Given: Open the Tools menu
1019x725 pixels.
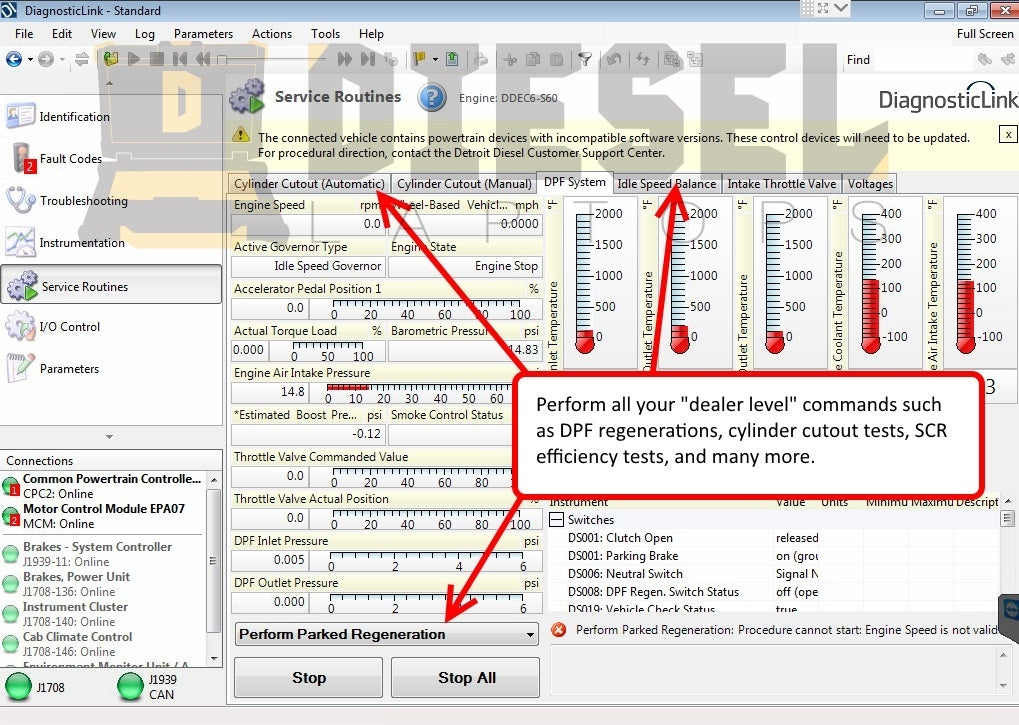Looking at the screenshot, I should [x=325, y=34].
